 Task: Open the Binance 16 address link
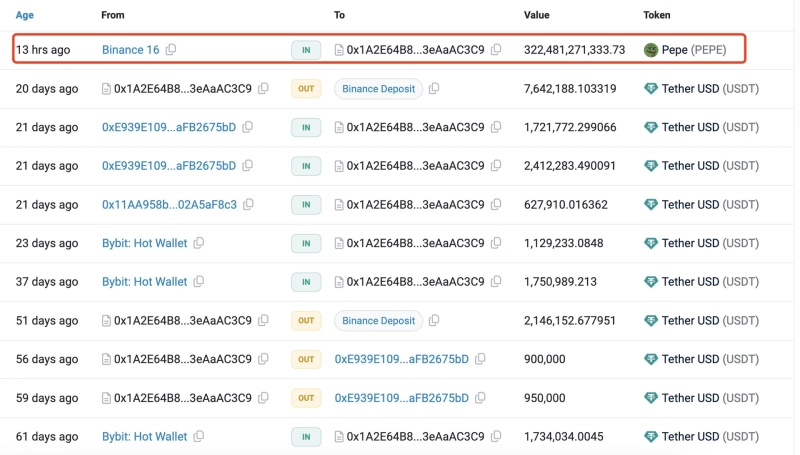pos(130,50)
